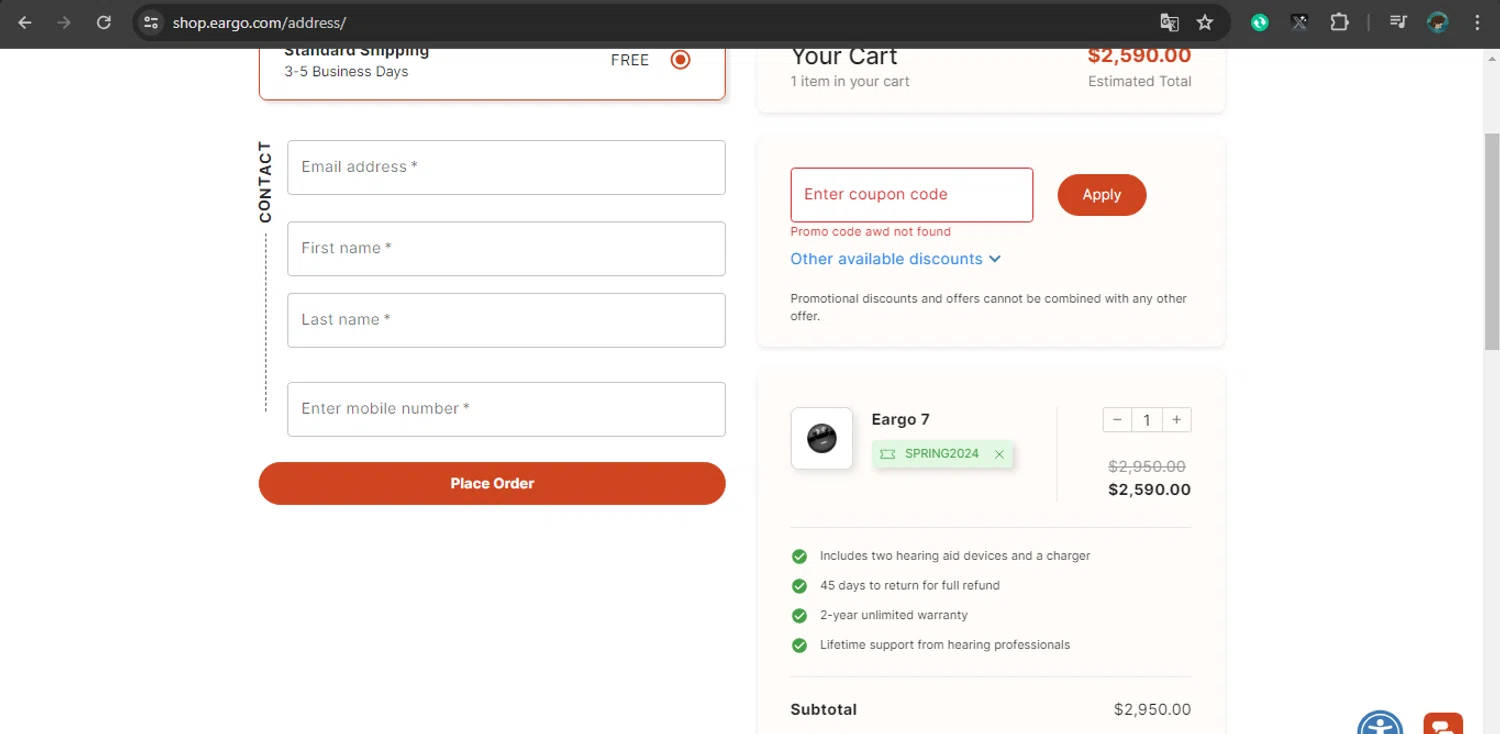
Task: Focus the First name field
Action: coord(506,248)
